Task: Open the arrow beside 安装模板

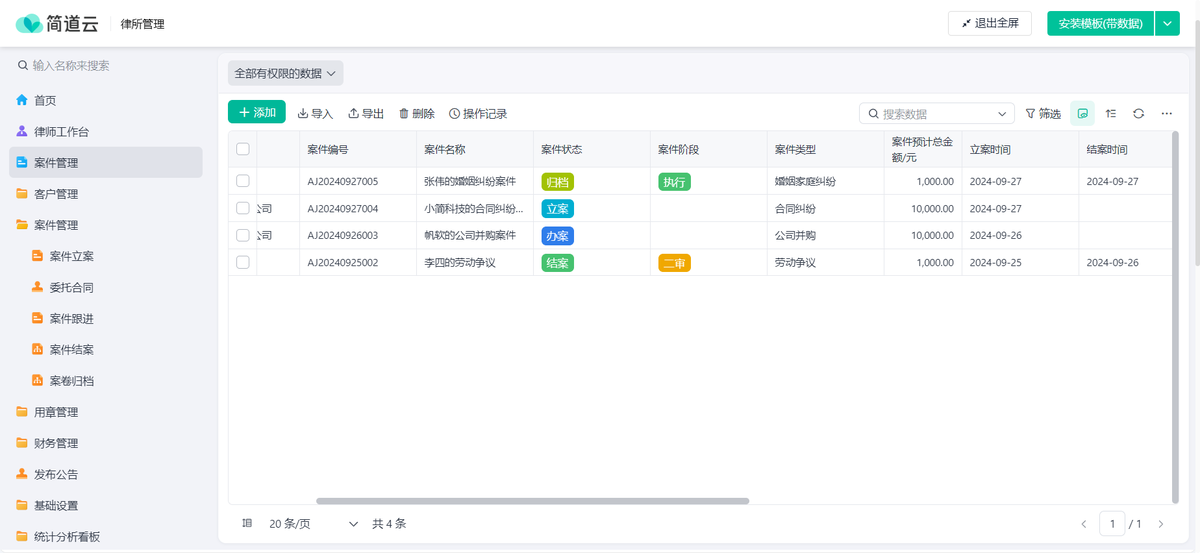Action: click(x=1167, y=23)
